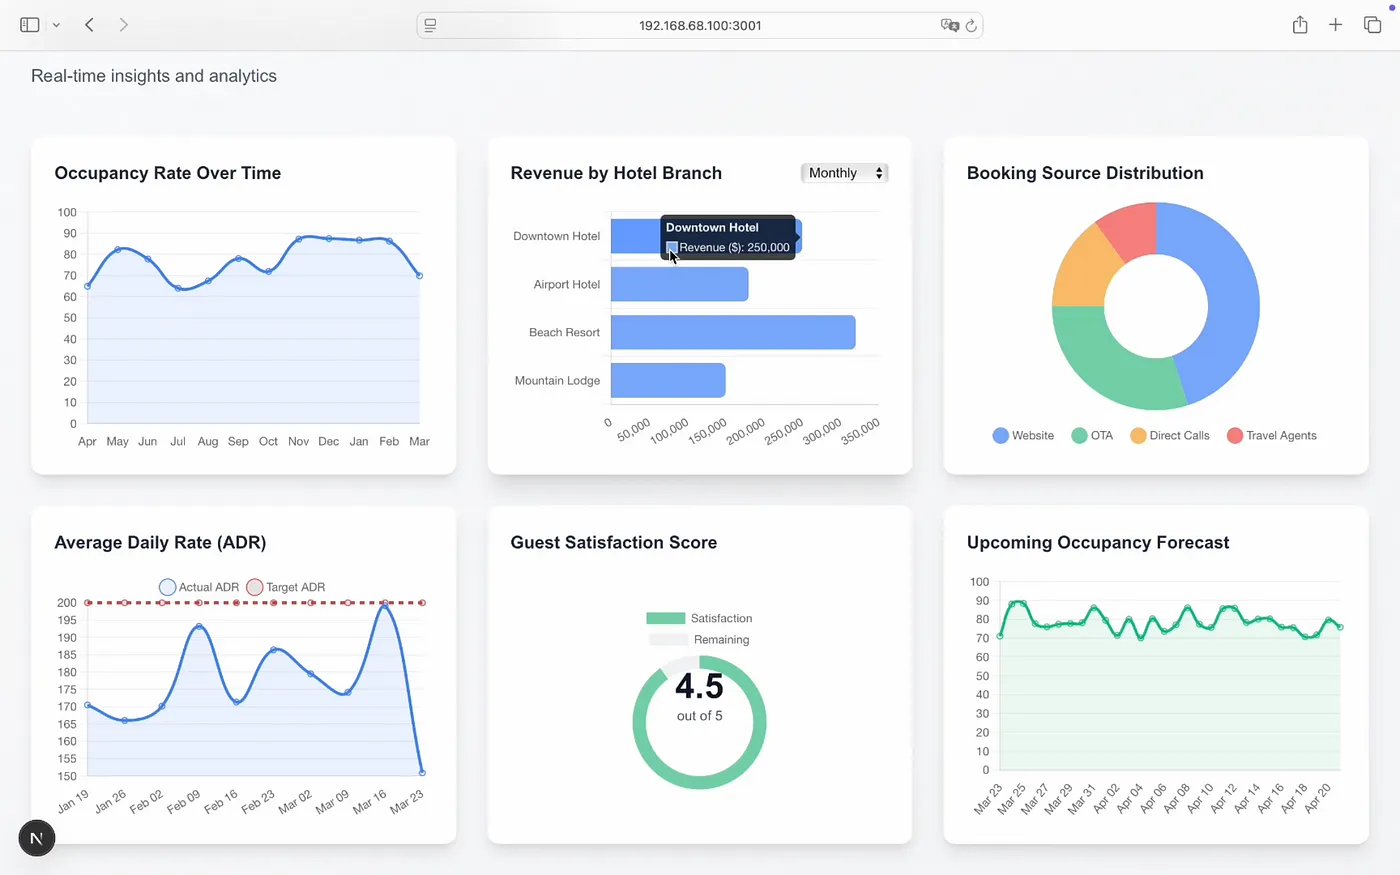
Task: Click the Share icon in toolbar
Action: point(1299,25)
